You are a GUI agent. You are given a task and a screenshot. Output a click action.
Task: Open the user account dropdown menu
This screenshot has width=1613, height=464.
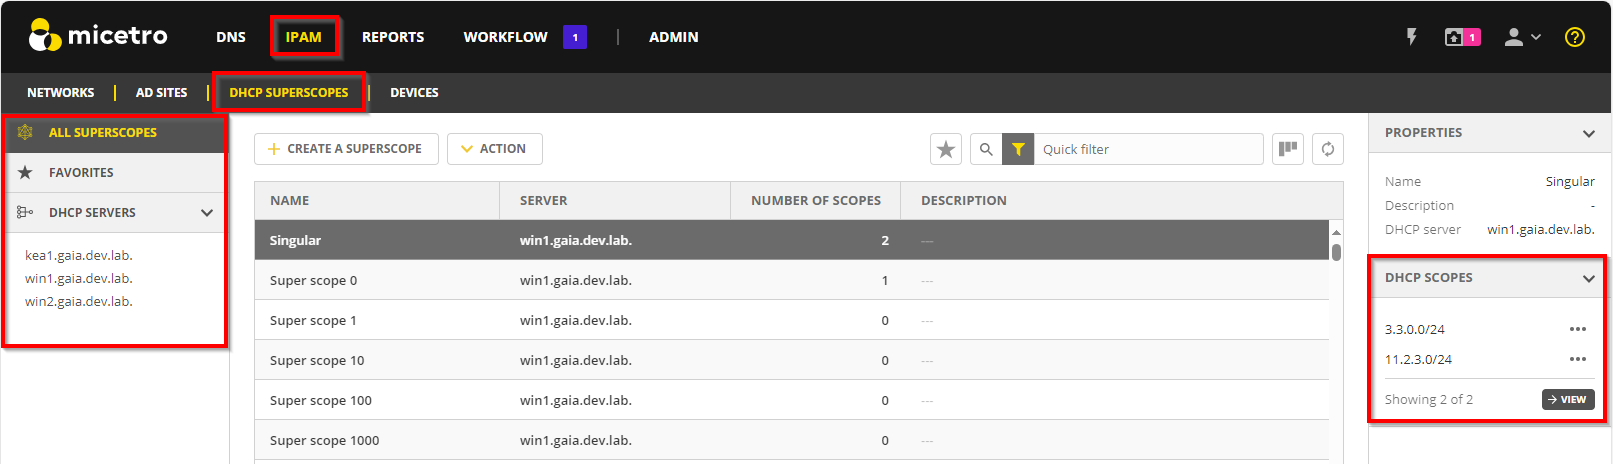point(1522,37)
